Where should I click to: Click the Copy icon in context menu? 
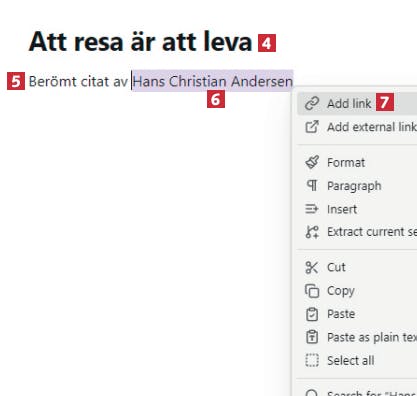click(x=312, y=291)
